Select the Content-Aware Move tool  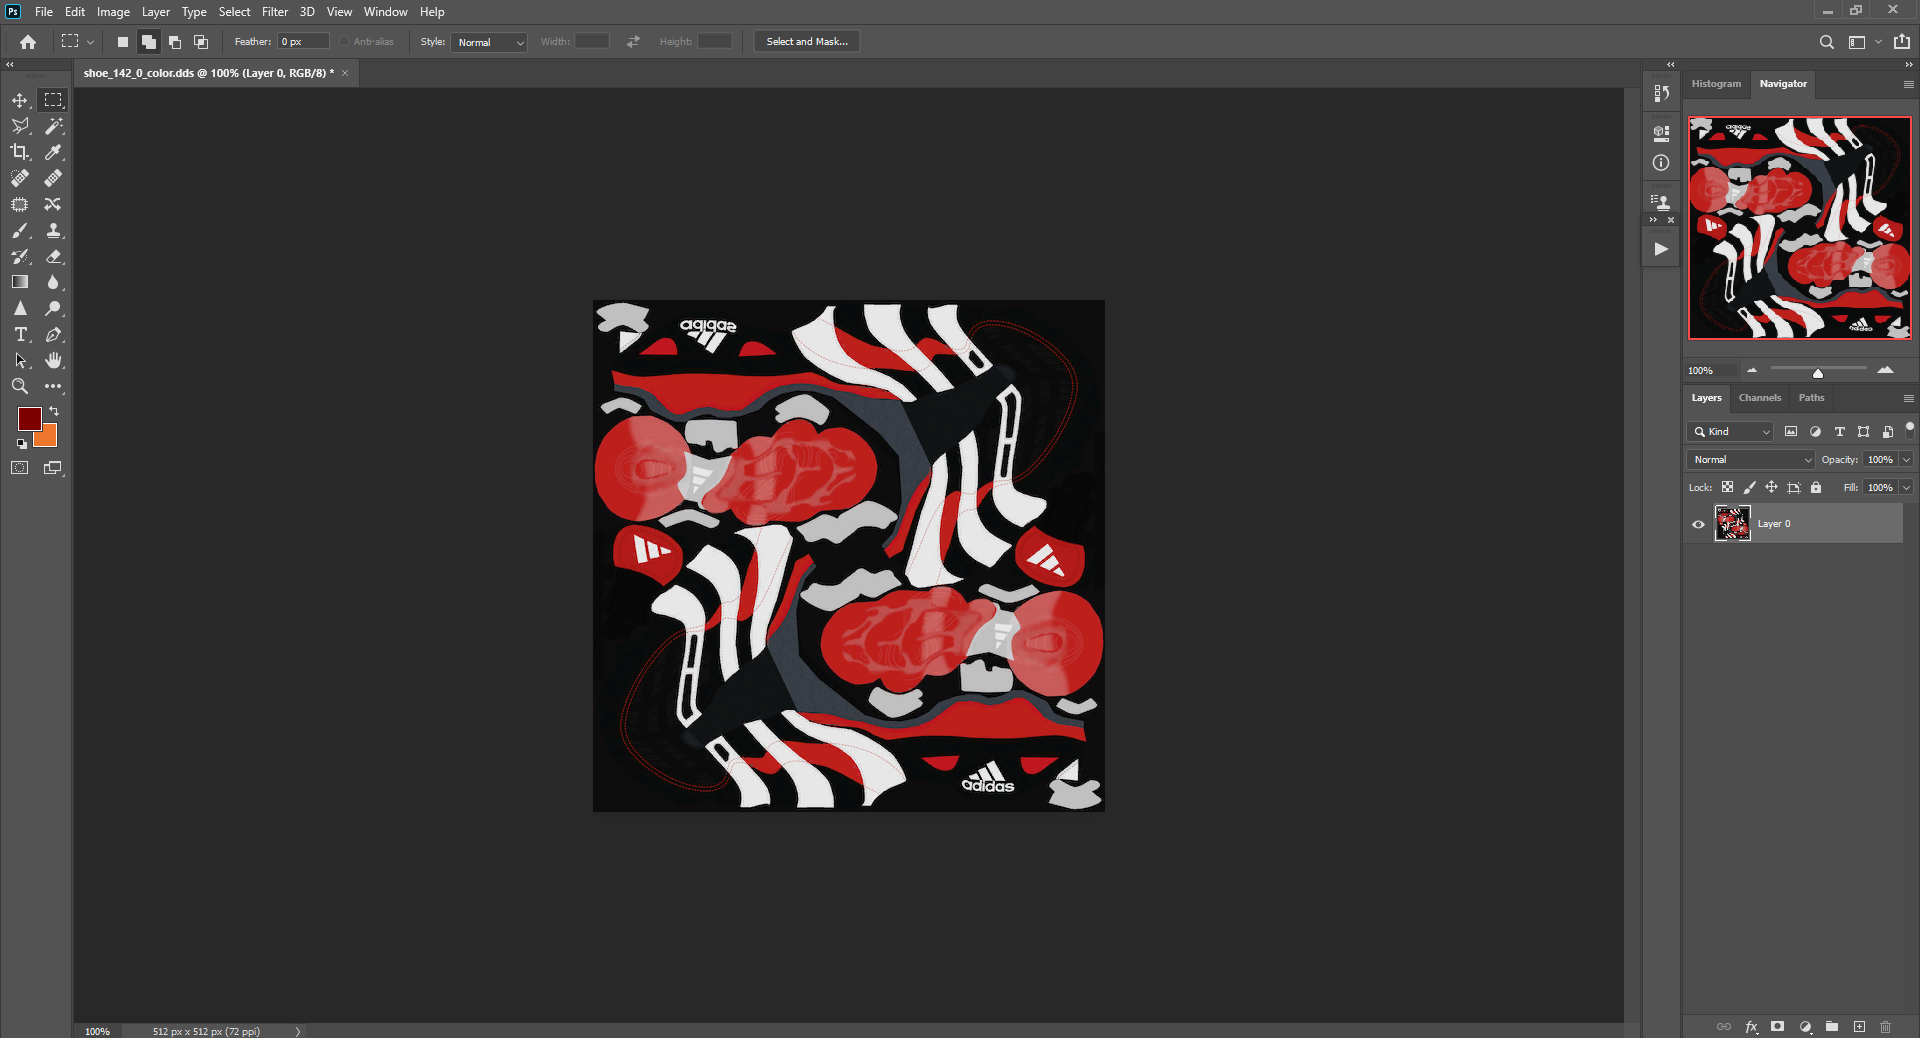53,204
